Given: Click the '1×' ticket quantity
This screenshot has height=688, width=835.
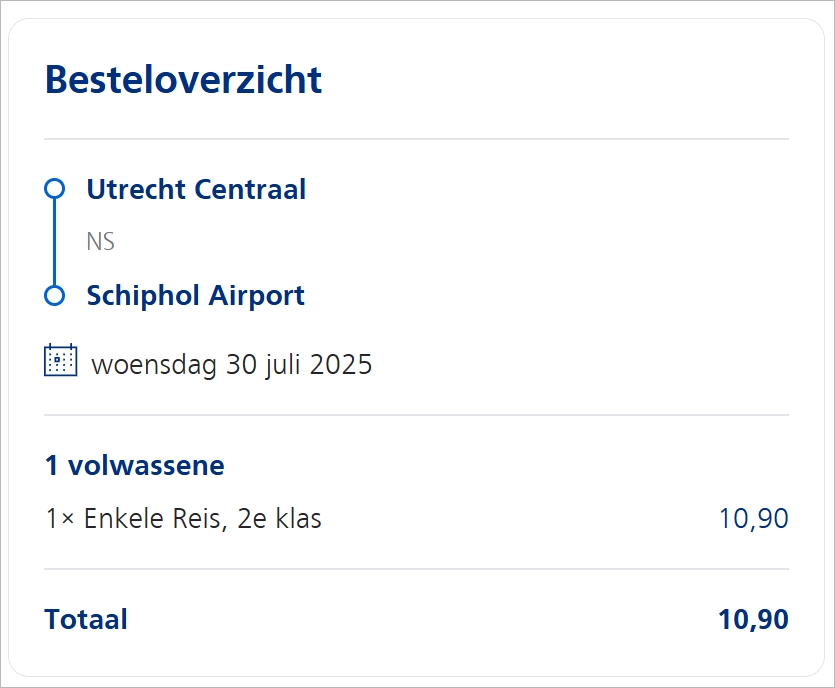Looking at the screenshot, I should pyautogui.click(x=61, y=519).
